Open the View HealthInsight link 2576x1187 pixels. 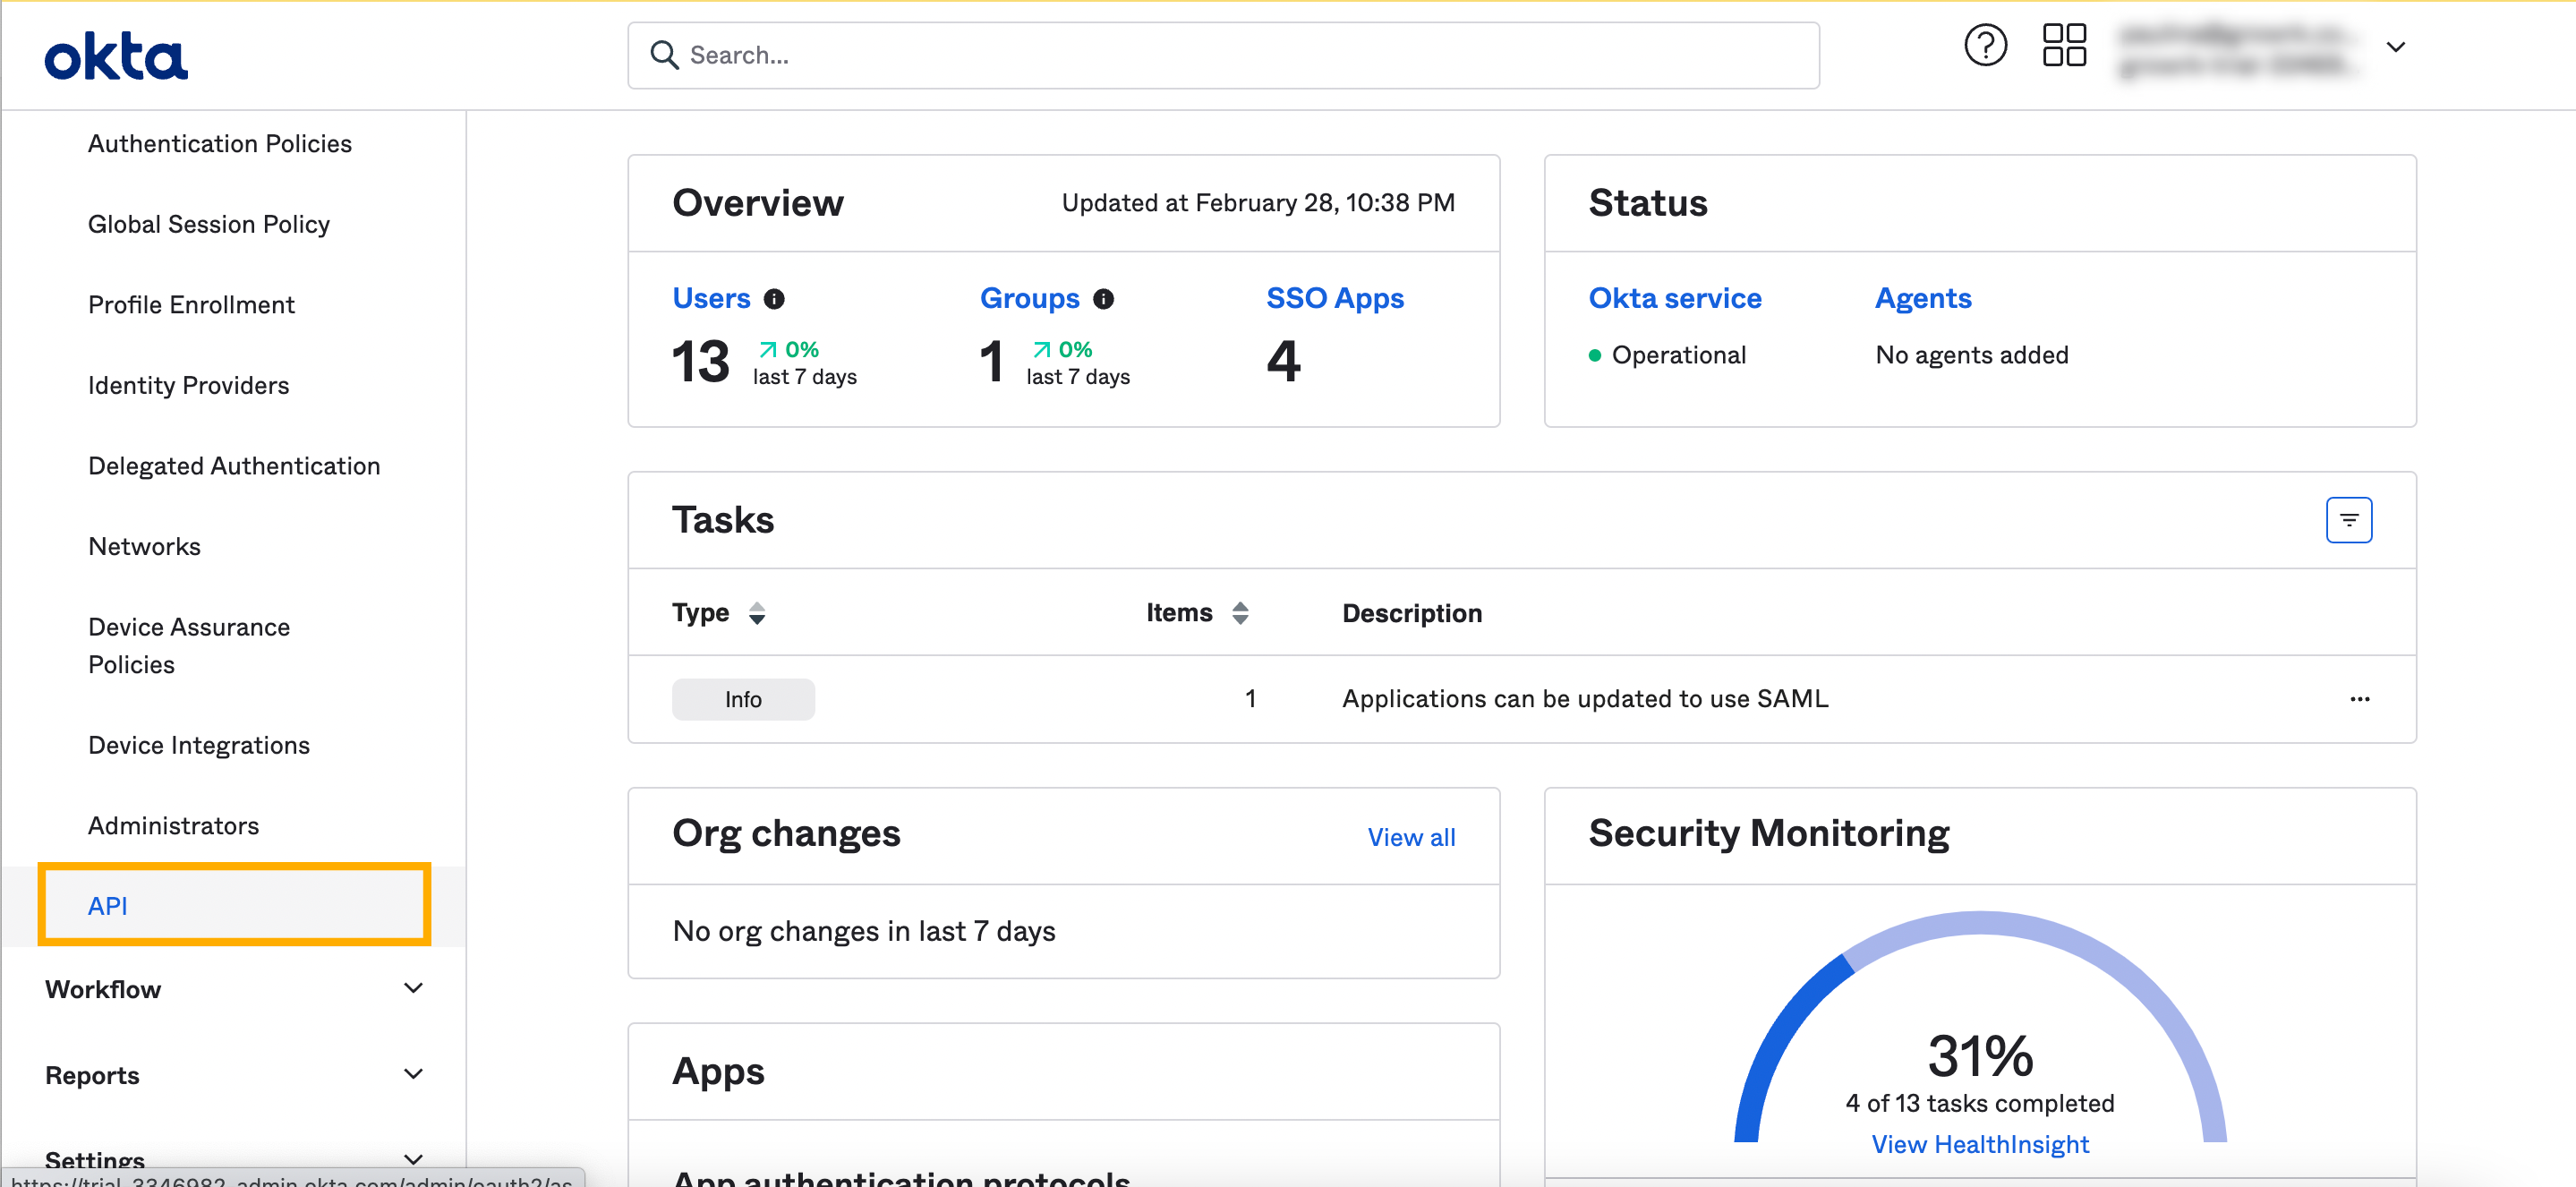tap(1979, 1144)
